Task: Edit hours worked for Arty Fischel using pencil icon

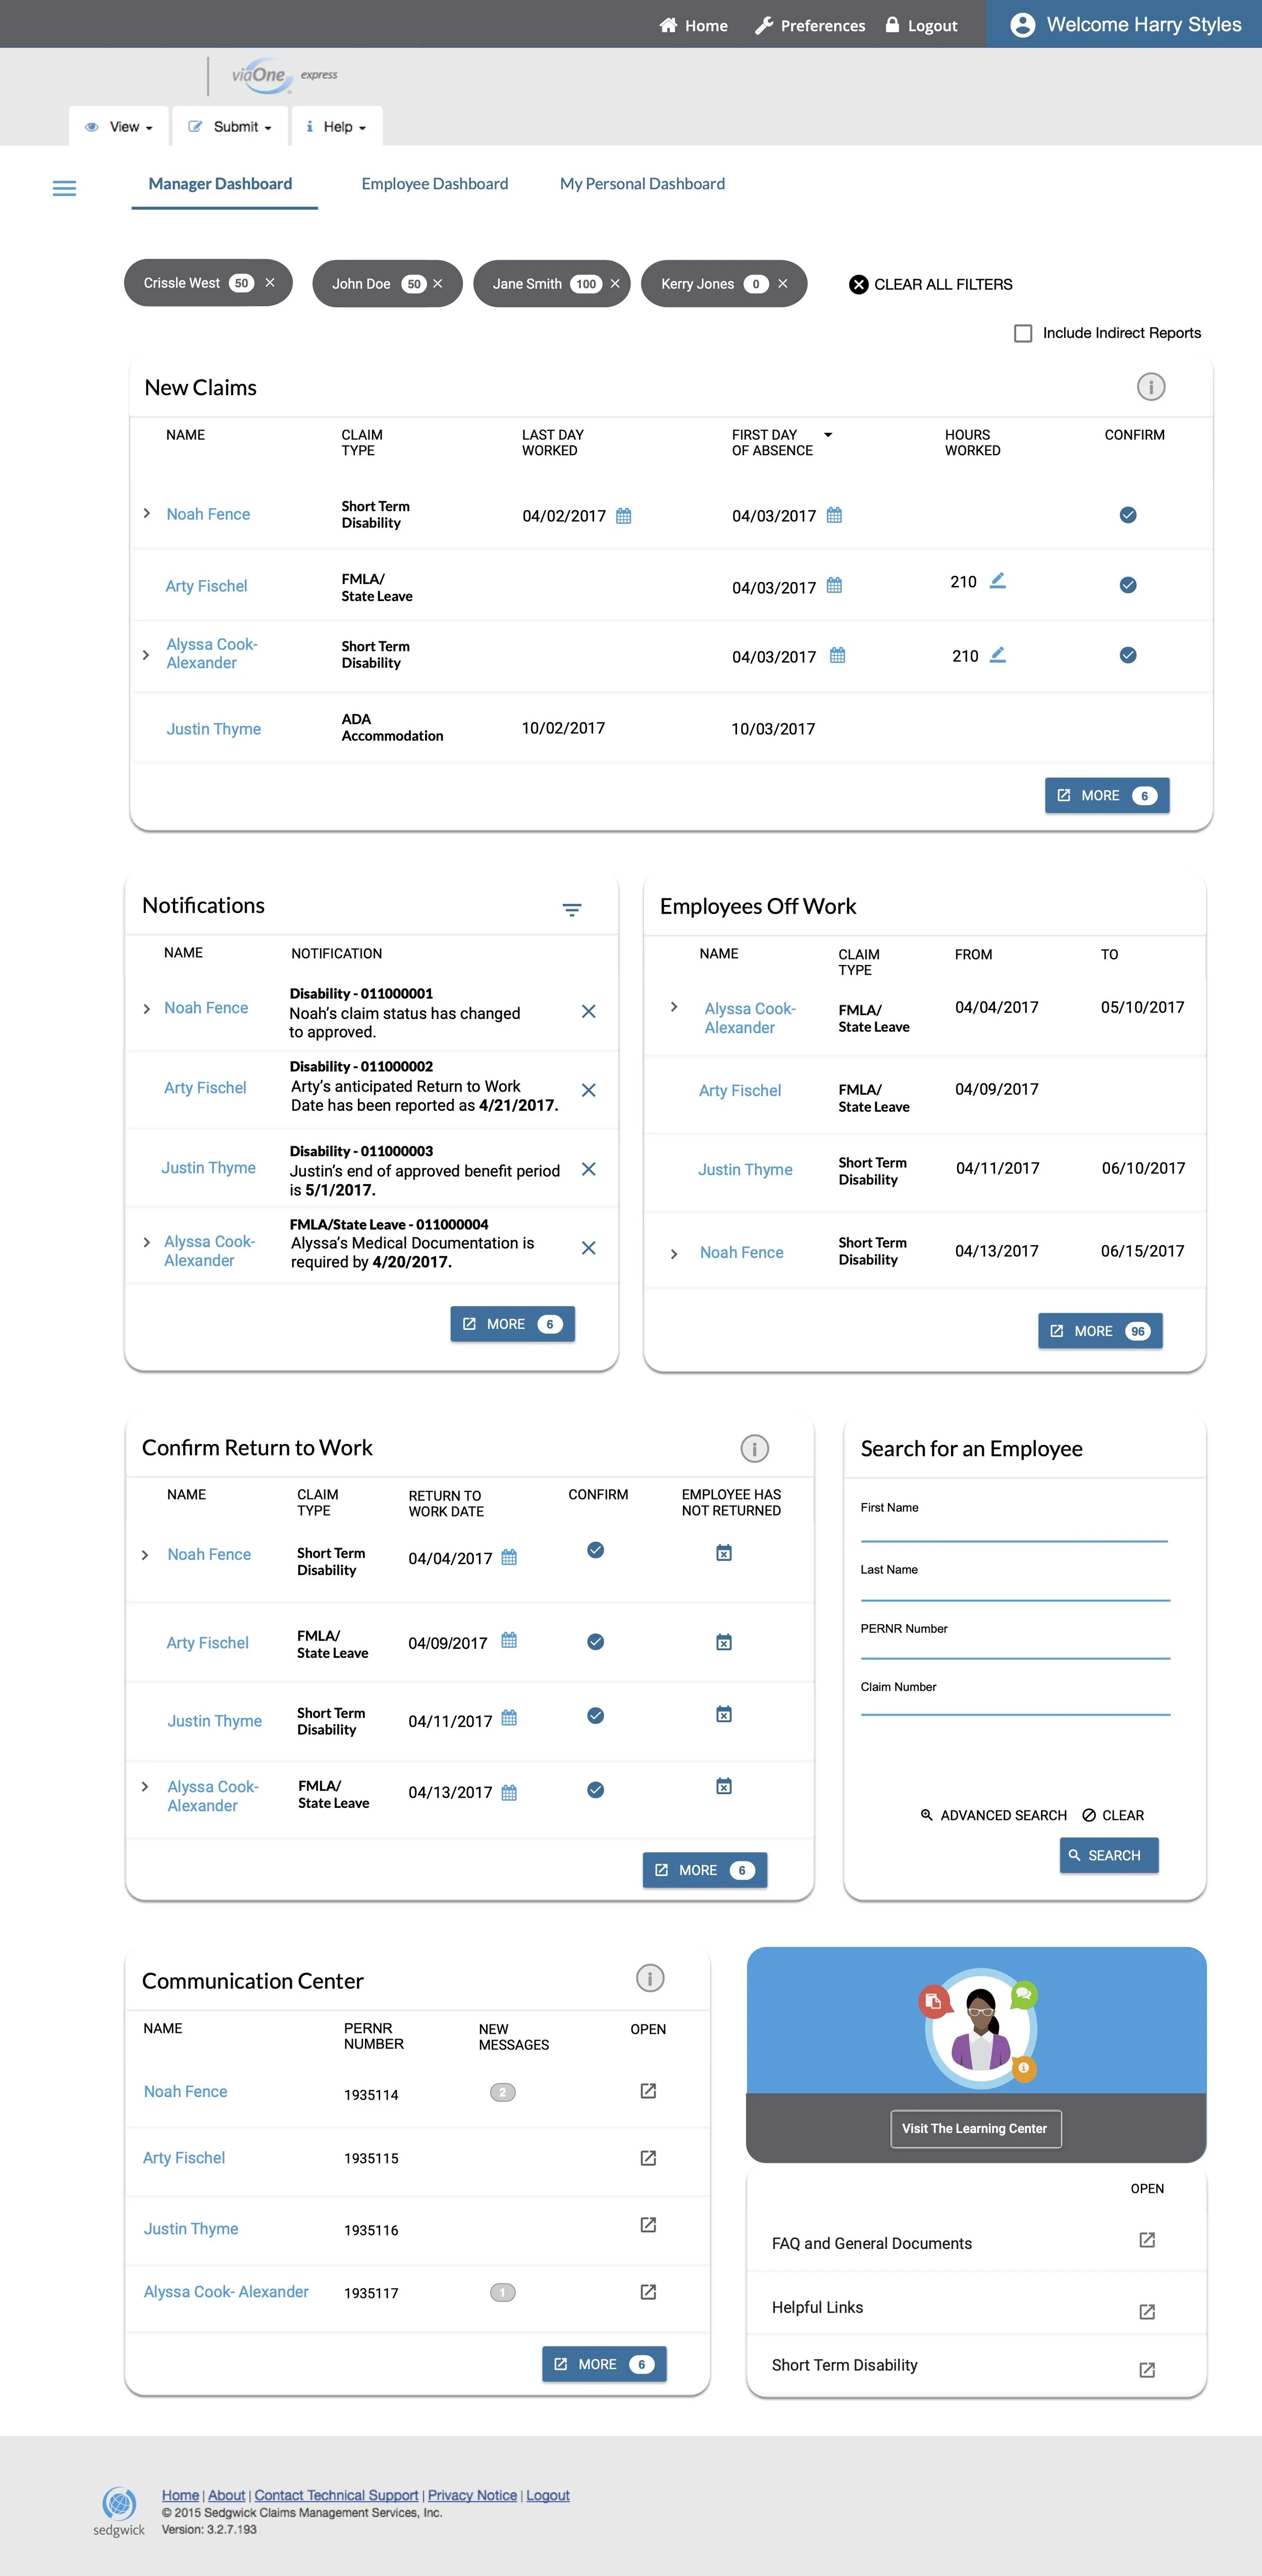Action: [997, 581]
